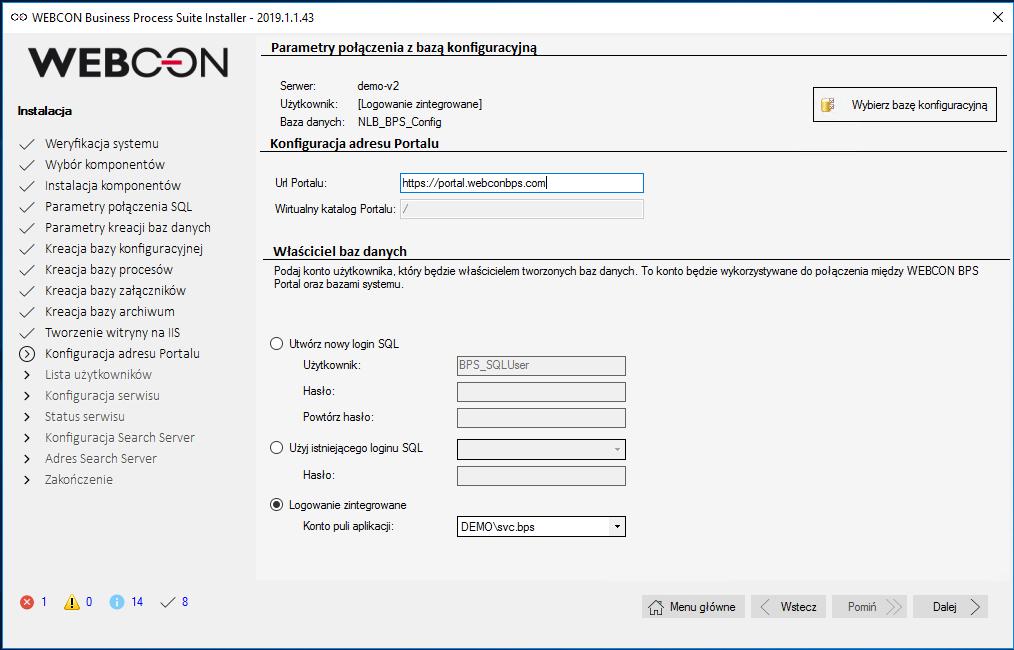Click the Użytkownik BPS_SQLUser field
Screen dimensions: 1014x650
coord(541,365)
